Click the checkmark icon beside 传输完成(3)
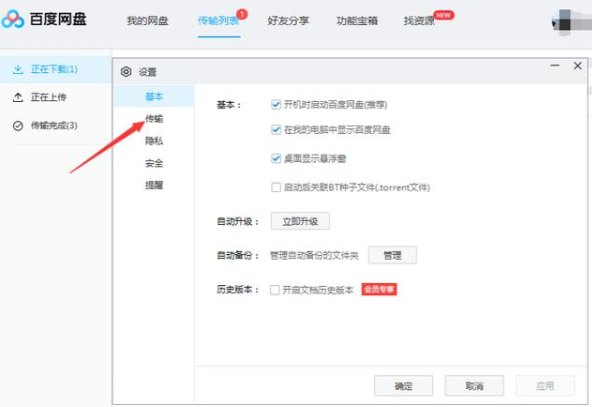Viewport: 592px width, 407px height. point(18,126)
